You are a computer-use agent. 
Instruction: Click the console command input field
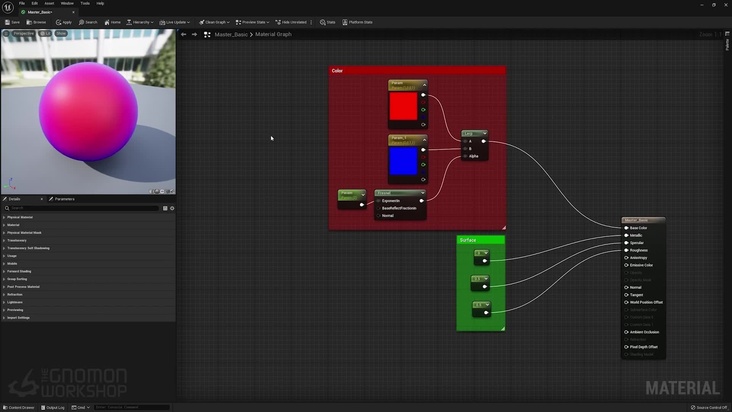(132, 407)
